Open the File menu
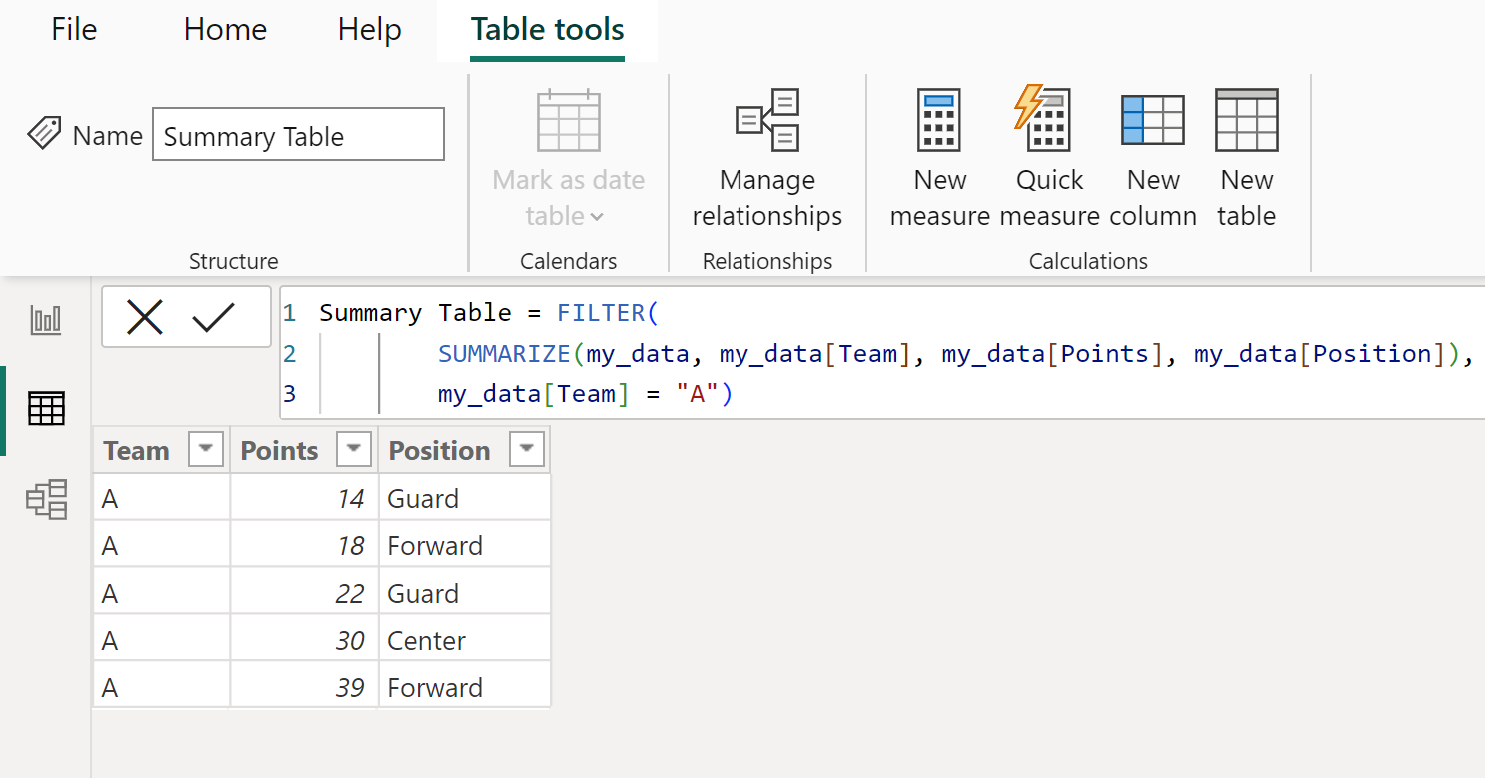1485x778 pixels. pos(73,30)
